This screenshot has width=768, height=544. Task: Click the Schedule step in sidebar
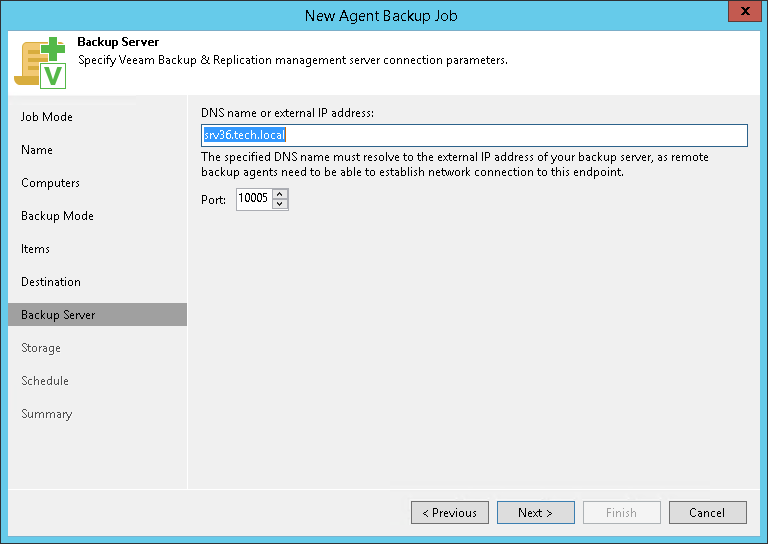pos(45,381)
